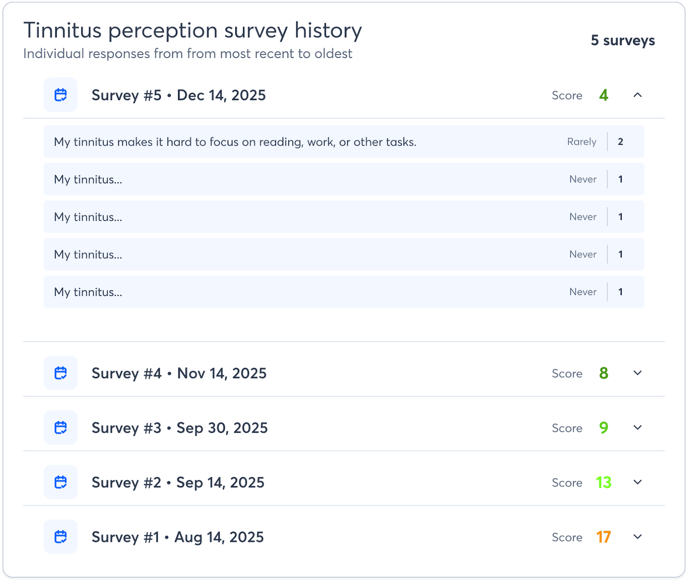
Task: Click calendar icon for Survey #2
Action: [60, 482]
